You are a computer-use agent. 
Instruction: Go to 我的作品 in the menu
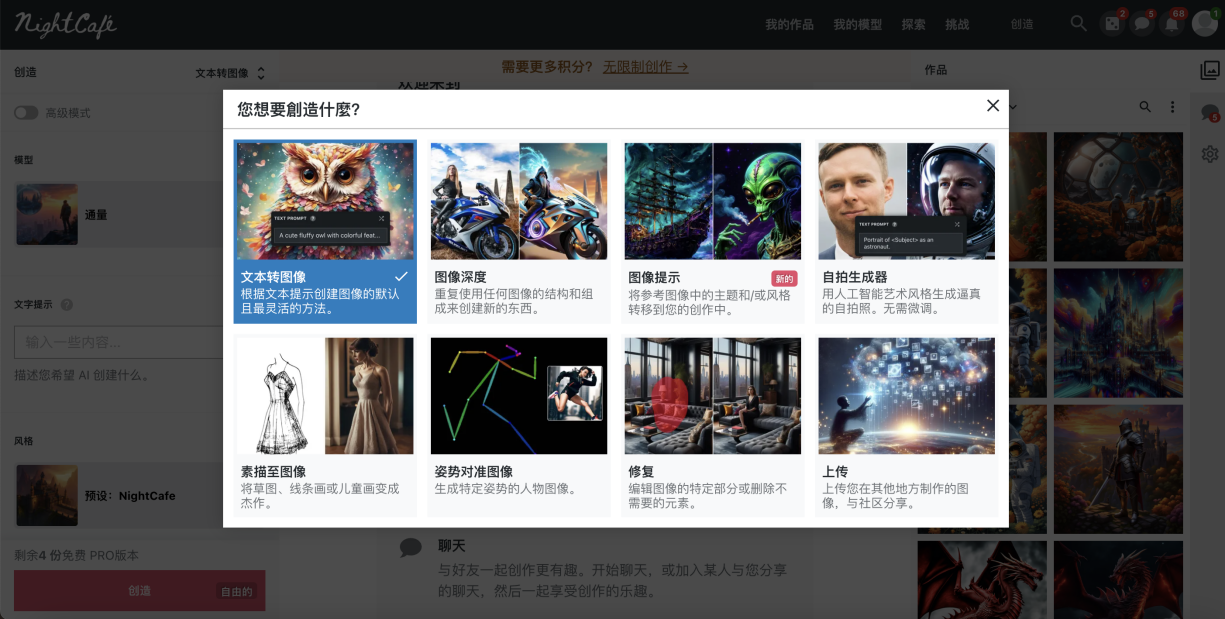pos(789,24)
